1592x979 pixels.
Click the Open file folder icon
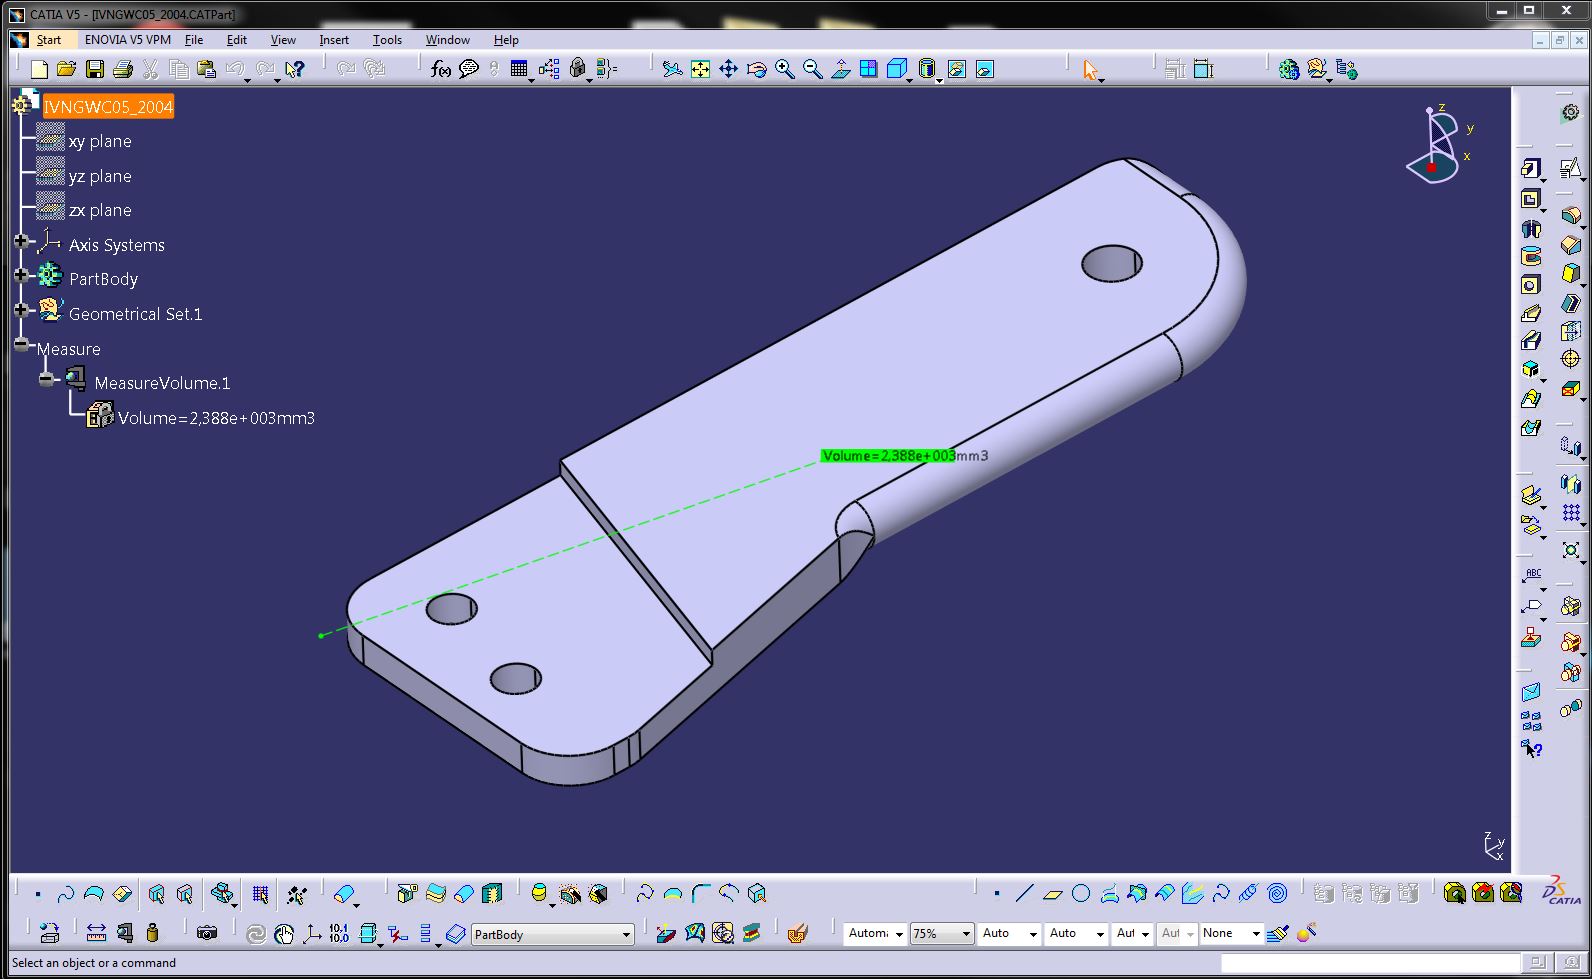point(66,69)
